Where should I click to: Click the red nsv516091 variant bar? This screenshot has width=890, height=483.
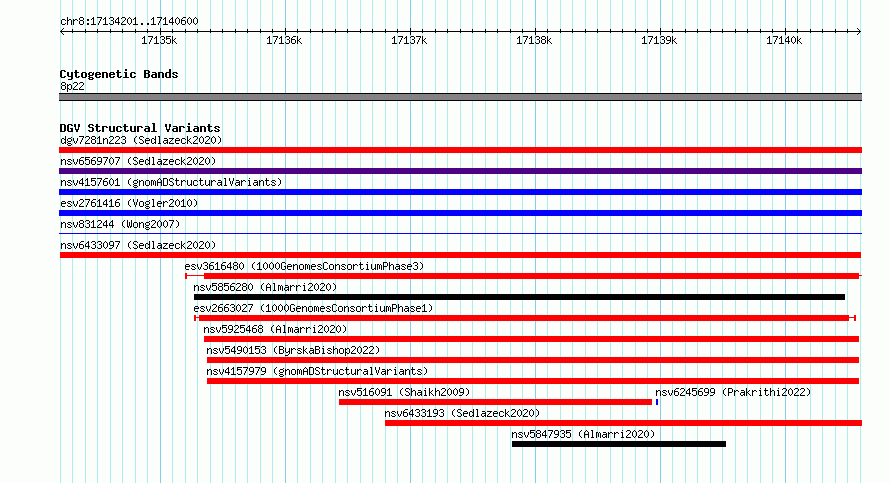click(x=496, y=402)
